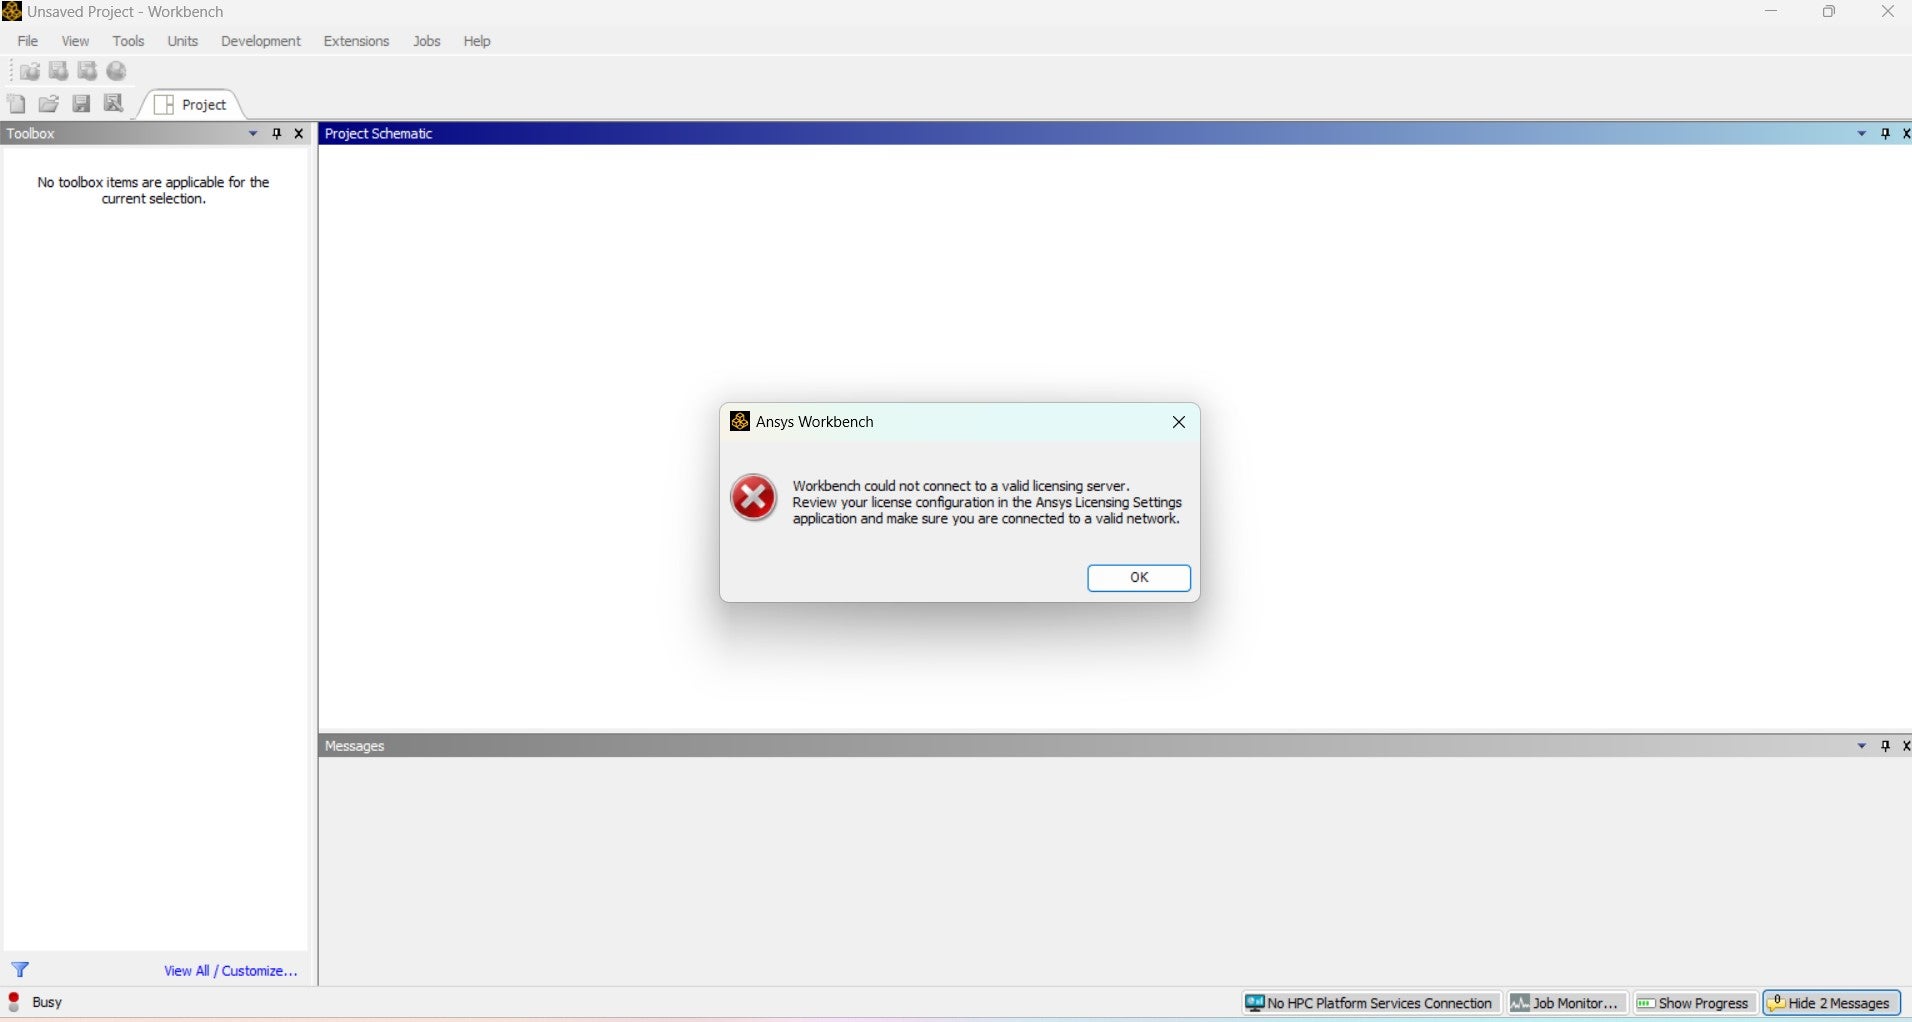Click Hide 2 Messages button

(1830, 1003)
